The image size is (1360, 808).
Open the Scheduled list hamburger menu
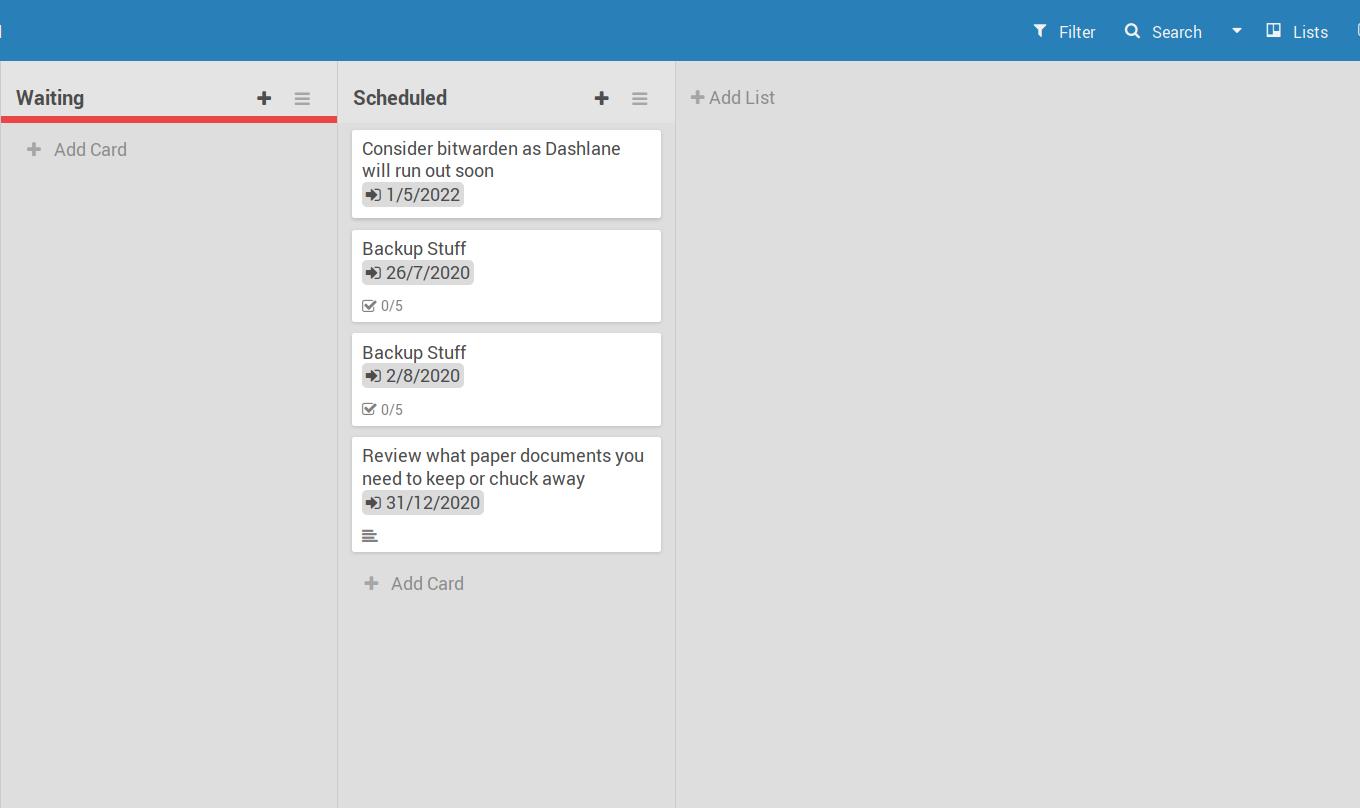pos(639,98)
